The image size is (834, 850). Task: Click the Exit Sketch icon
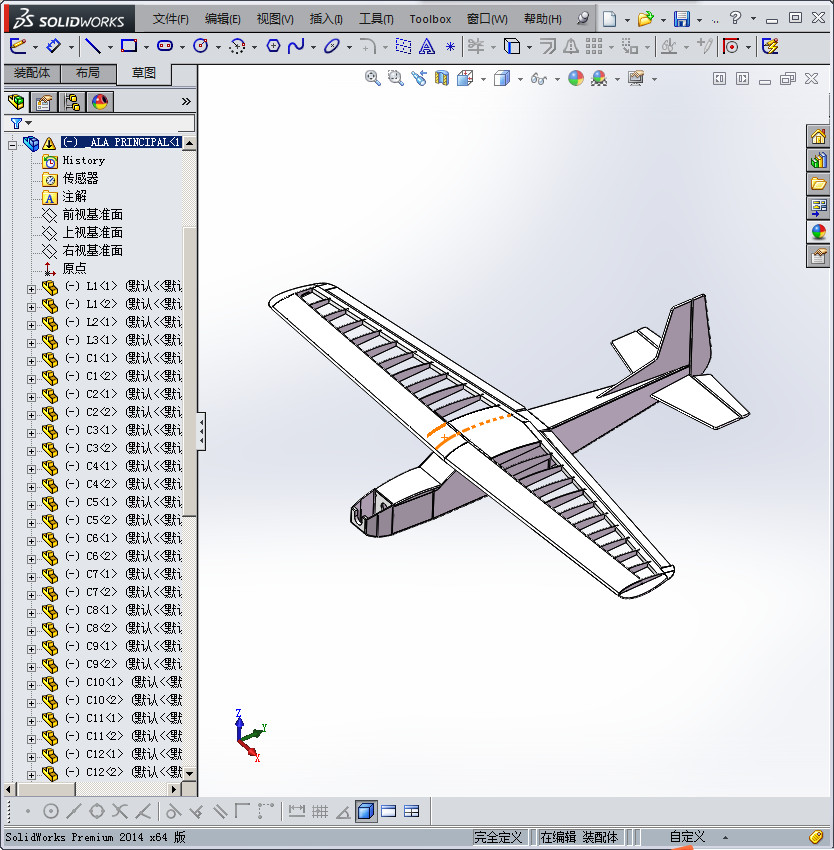coord(18,47)
